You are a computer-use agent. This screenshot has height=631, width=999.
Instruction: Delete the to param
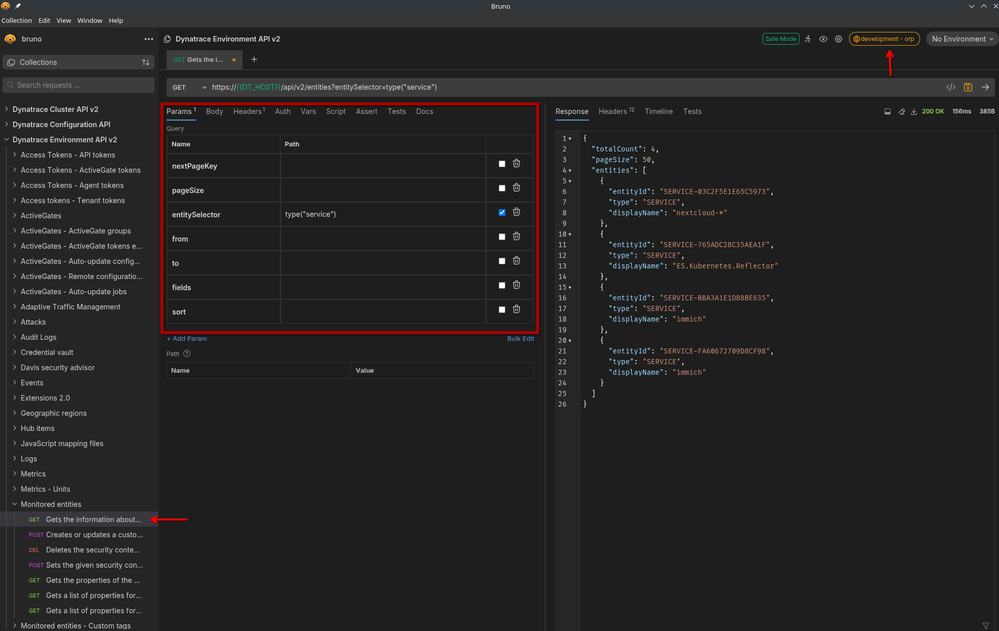tap(517, 261)
